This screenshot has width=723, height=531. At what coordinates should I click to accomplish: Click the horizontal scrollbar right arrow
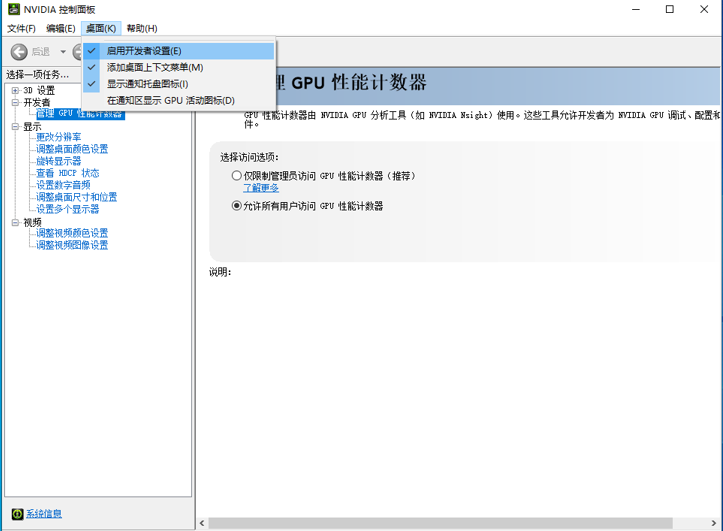[714, 523]
